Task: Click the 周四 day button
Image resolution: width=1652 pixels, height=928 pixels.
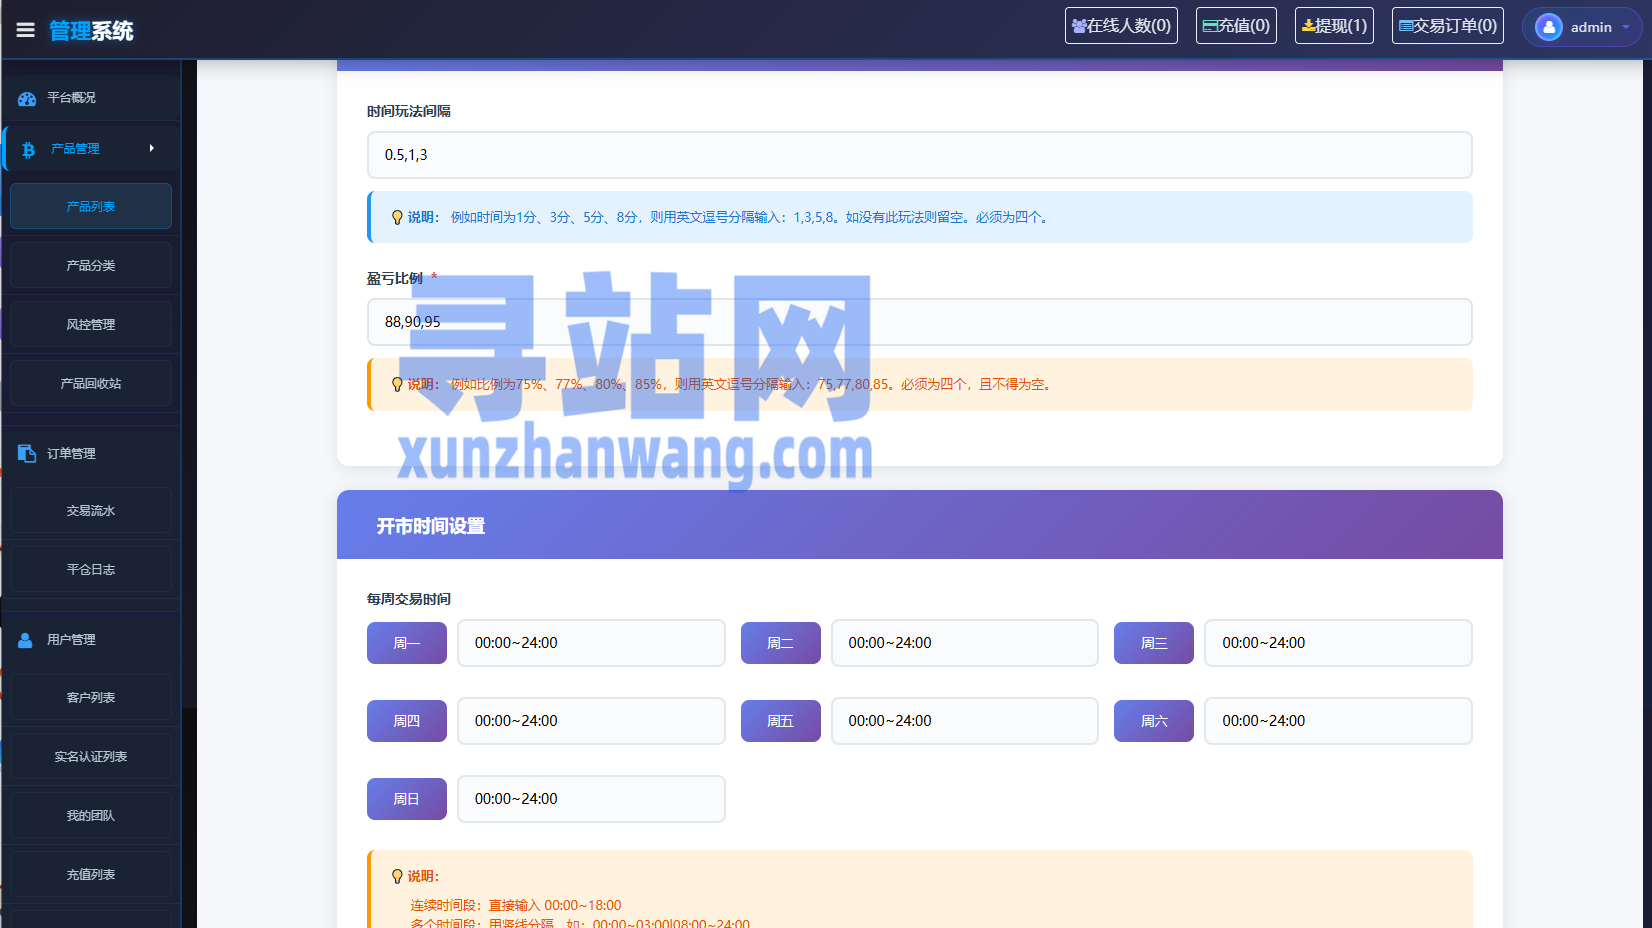Action: [407, 721]
